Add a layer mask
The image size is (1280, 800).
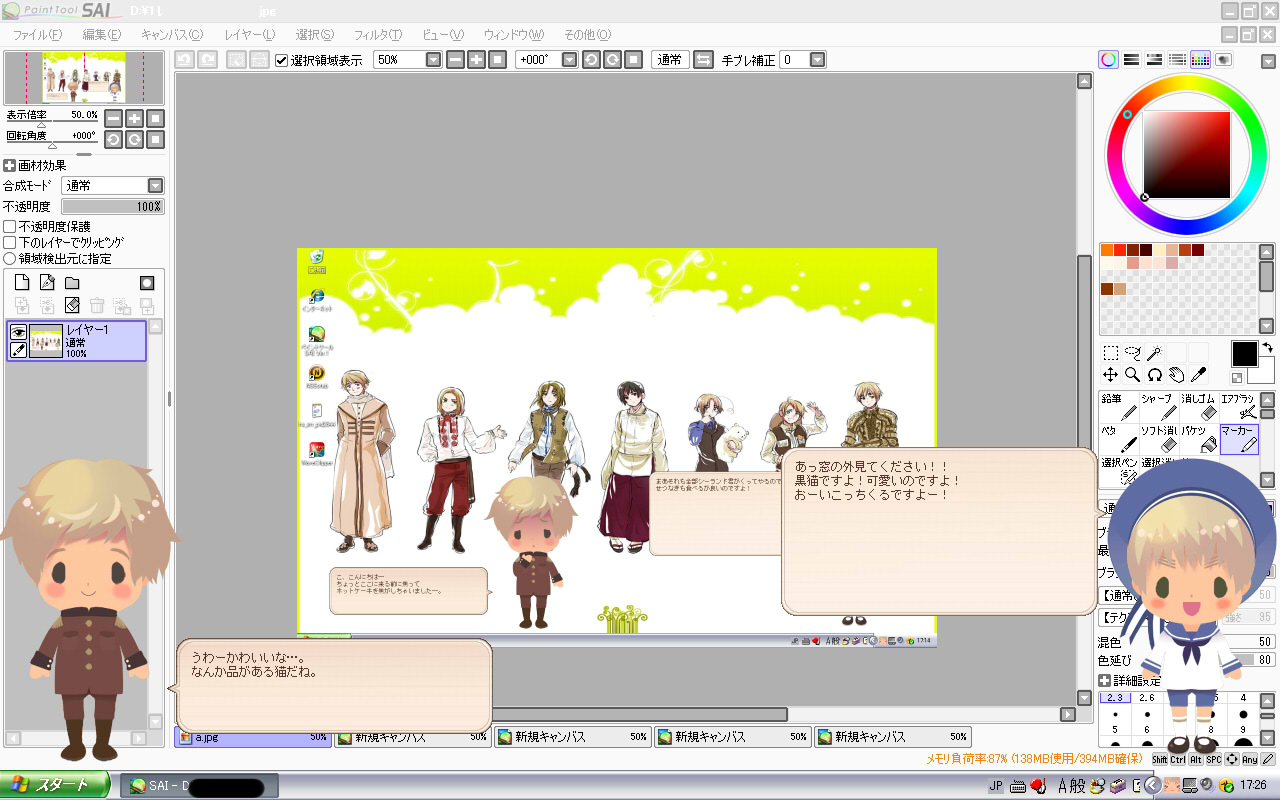[x=146, y=283]
